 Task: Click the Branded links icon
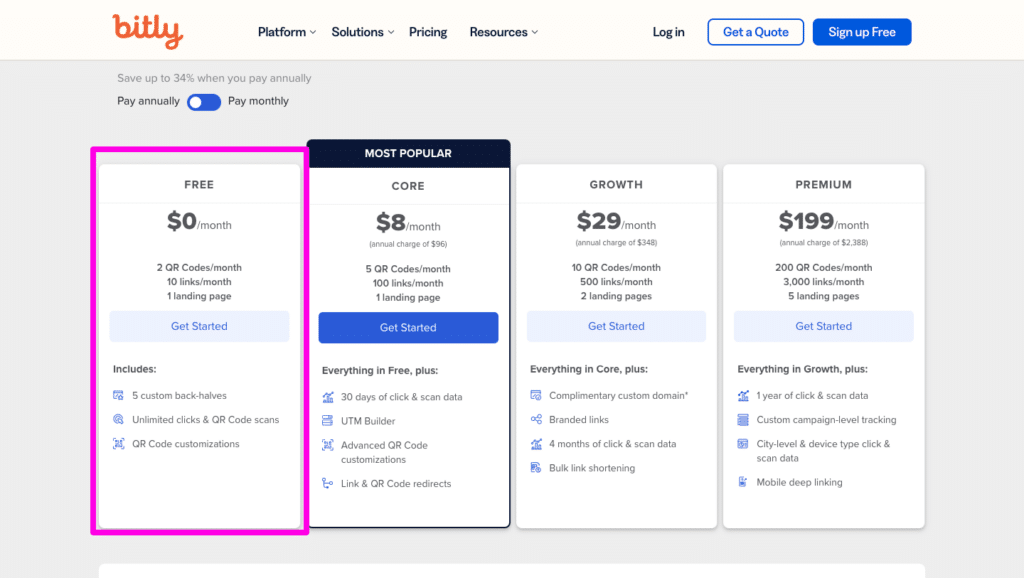tap(536, 419)
